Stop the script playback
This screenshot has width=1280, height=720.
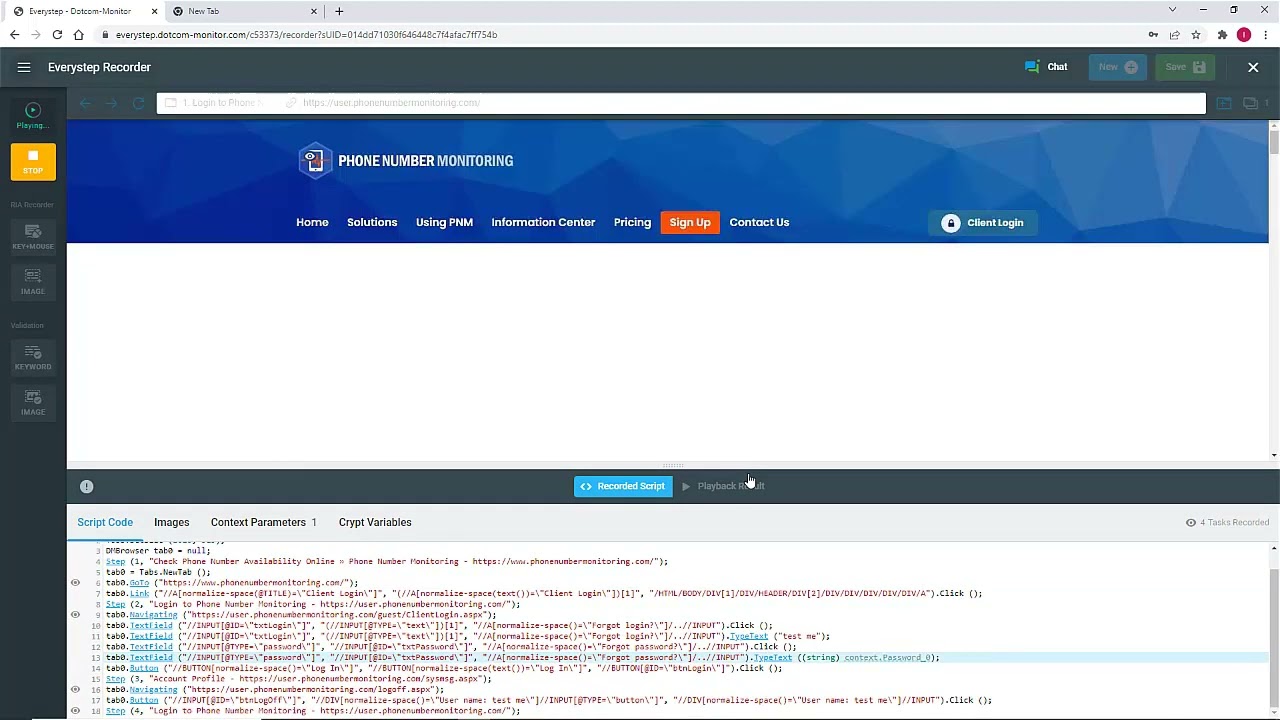(x=33, y=161)
